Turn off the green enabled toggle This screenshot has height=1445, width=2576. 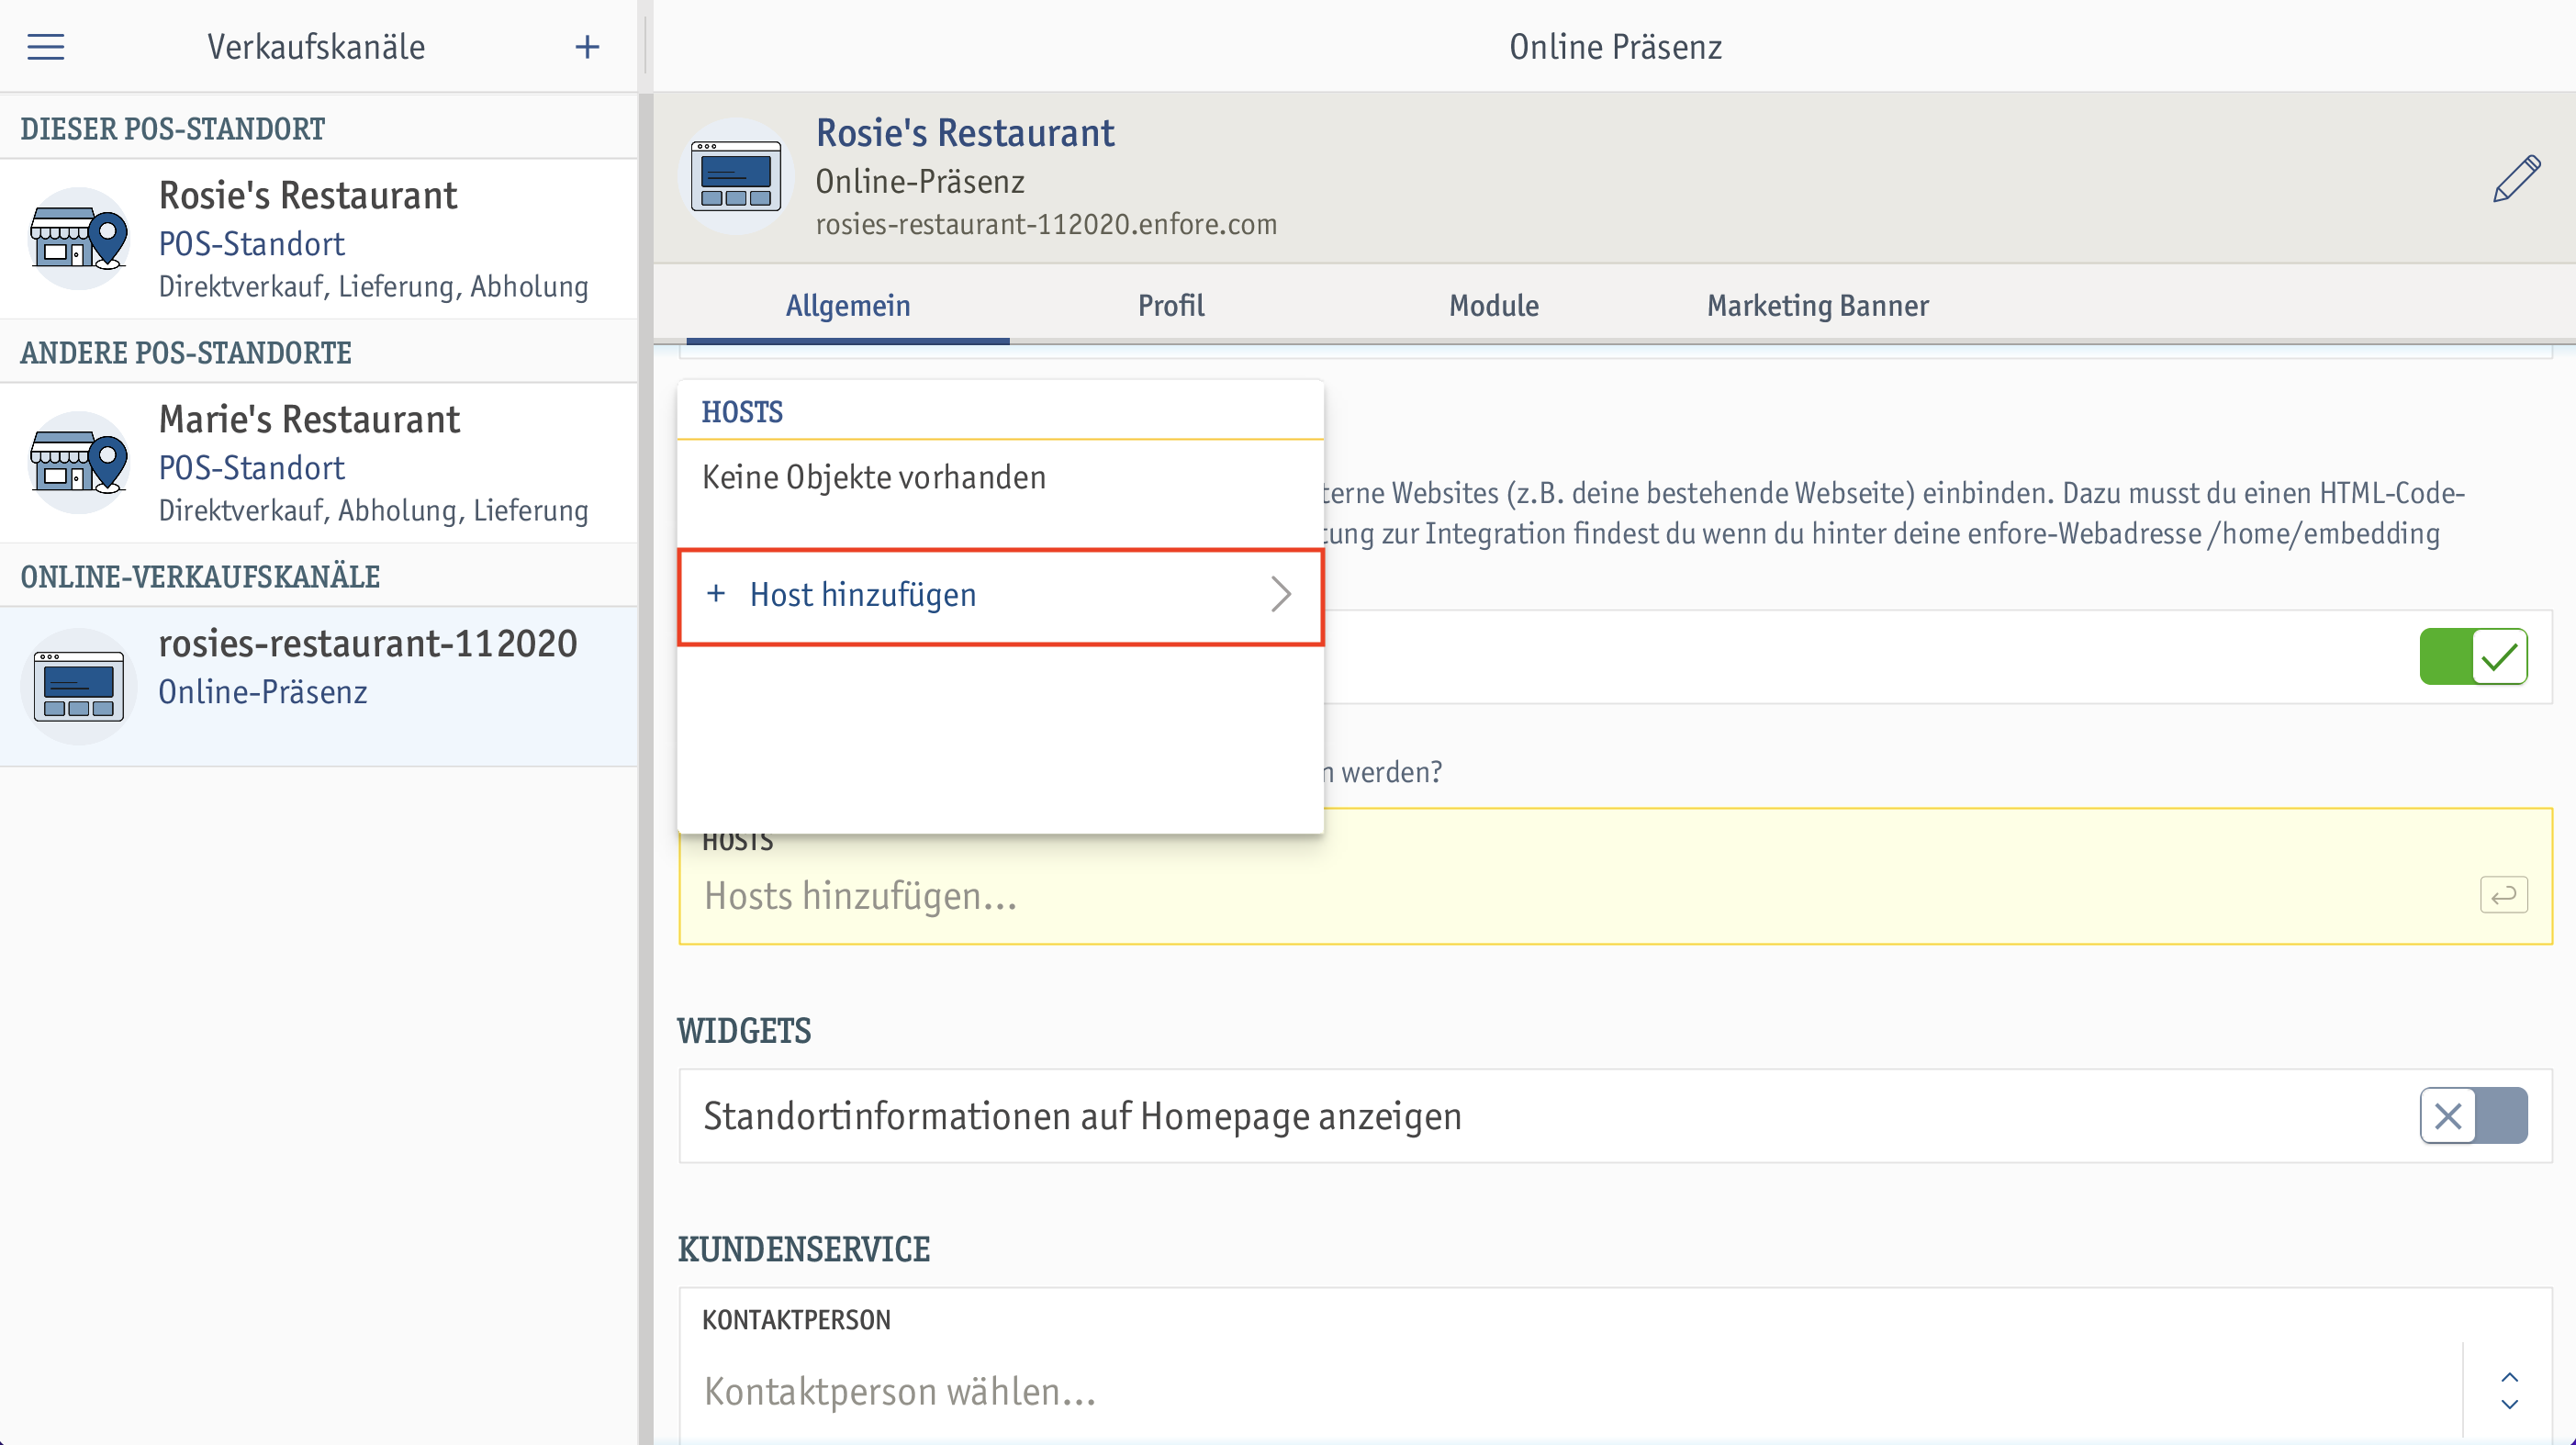point(2473,657)
